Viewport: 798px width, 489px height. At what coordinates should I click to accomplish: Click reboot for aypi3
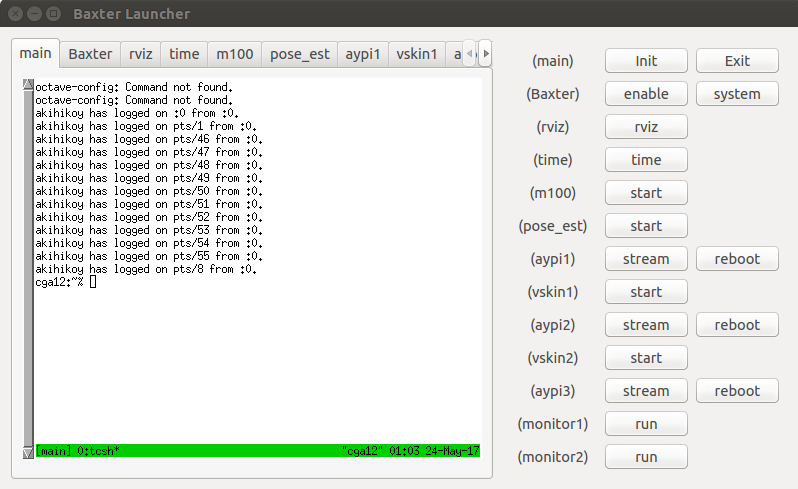(x=737, y=391)
